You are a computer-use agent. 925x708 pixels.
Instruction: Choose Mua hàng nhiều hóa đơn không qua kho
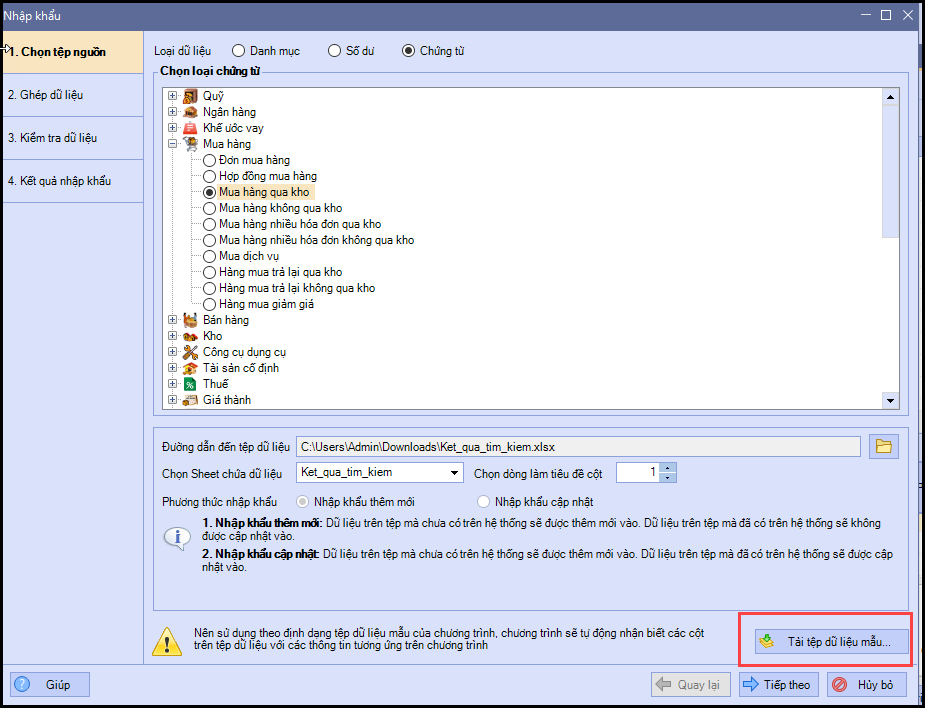pyautogui.click(x=209, y=240)
